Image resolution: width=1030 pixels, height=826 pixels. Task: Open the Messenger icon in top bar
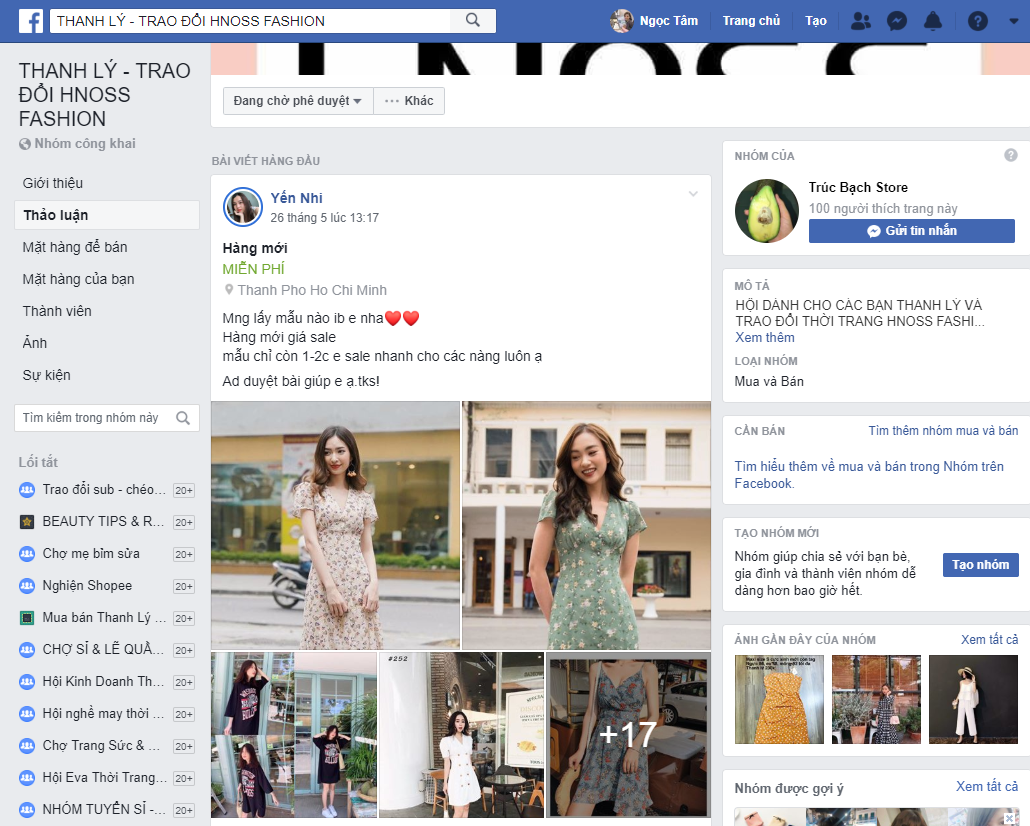(897, 21)
